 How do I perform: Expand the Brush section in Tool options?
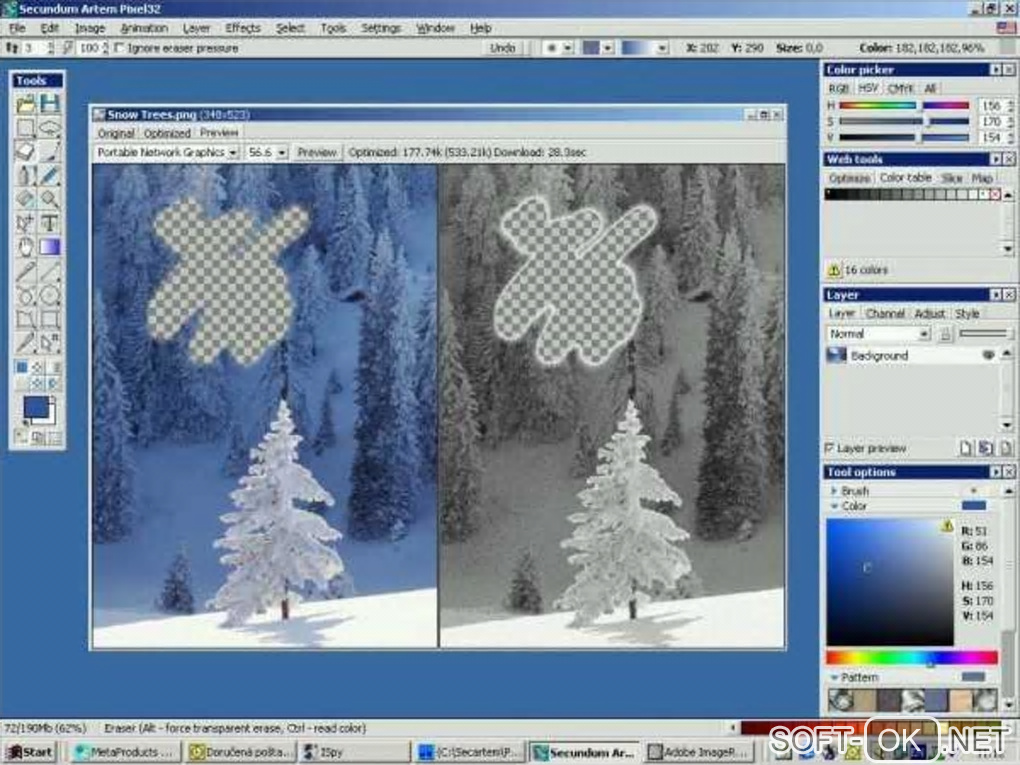pyautogui.click(x=834, y=491)
